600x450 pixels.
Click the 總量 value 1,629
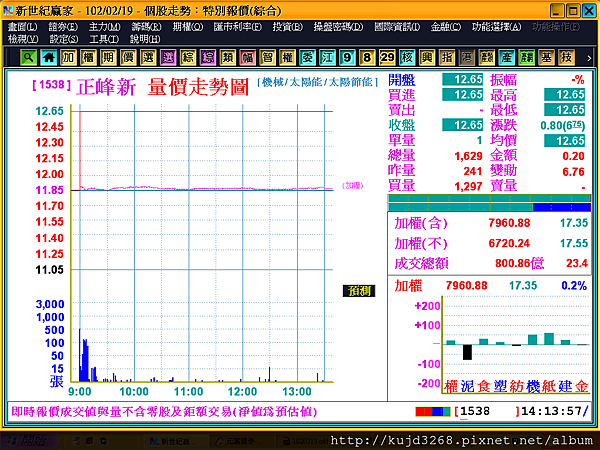point(468,156)
